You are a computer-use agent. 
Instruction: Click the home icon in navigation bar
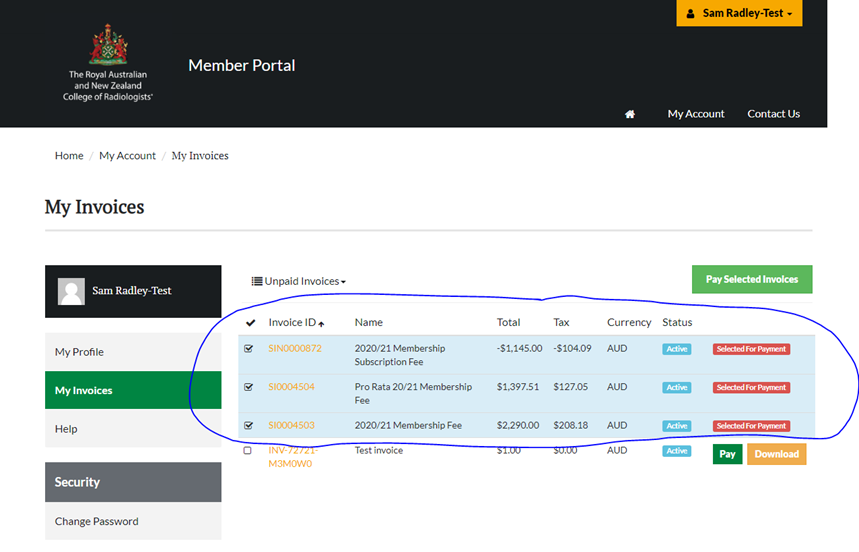pos(630,114)
